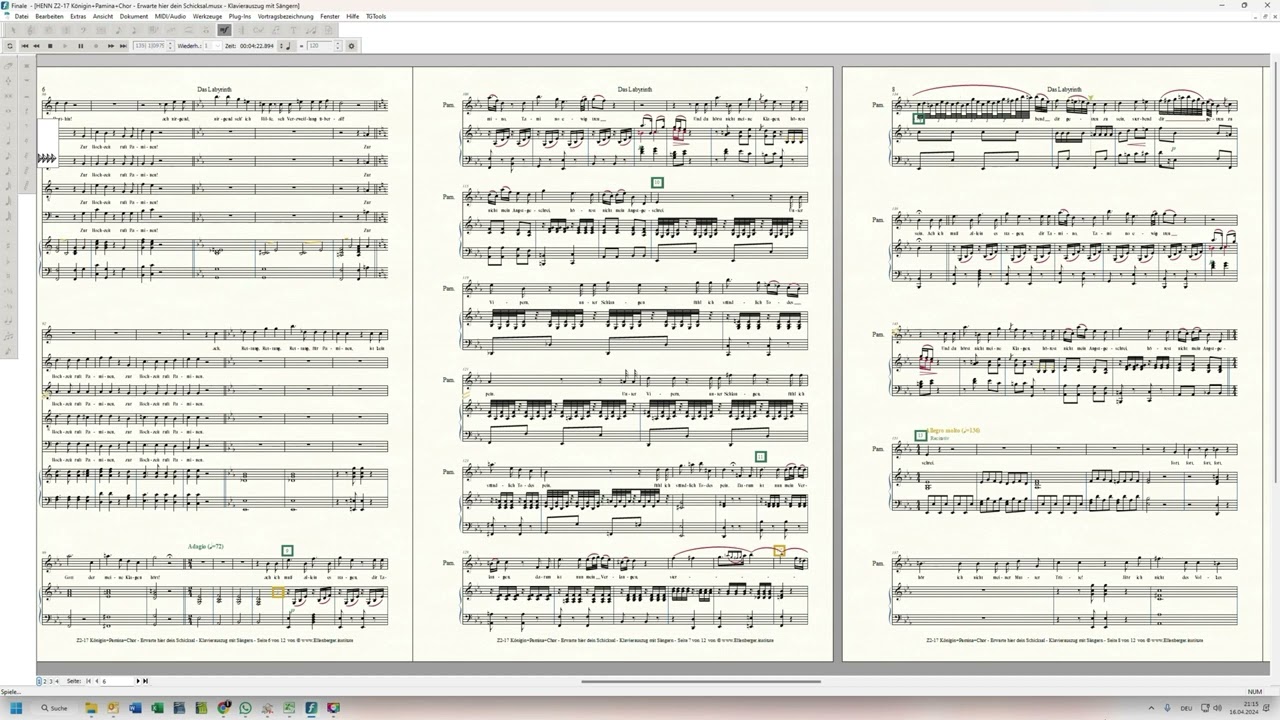Click the Allegro molto tempo marking
The width and height of the screenshot is (1280, 720).
(x=954, y=431)
